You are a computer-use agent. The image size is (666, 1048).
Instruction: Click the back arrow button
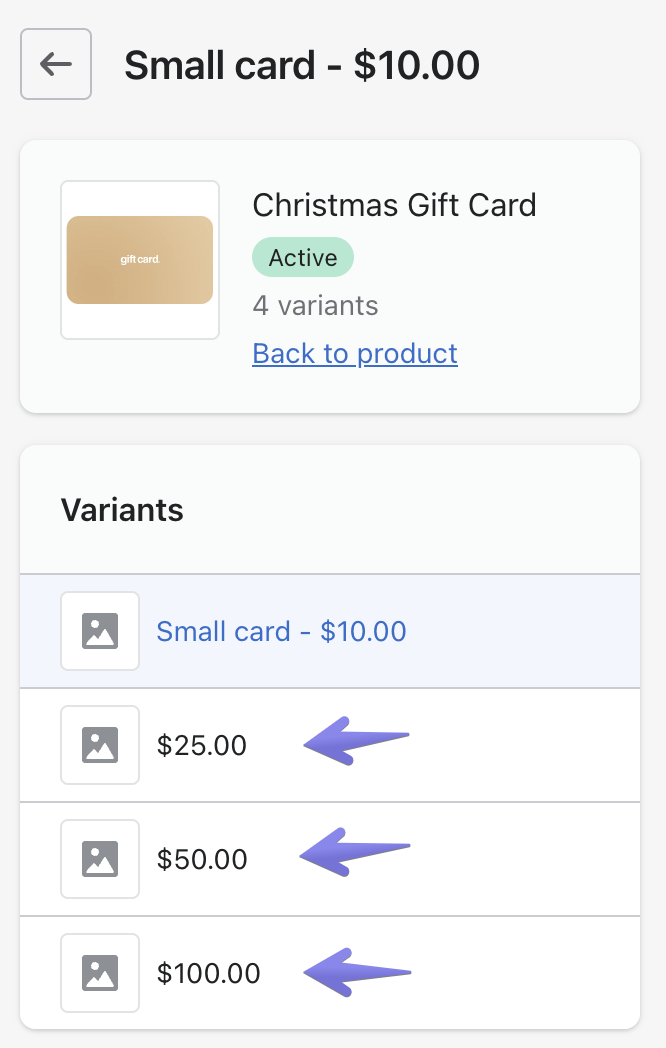[56, 64]
